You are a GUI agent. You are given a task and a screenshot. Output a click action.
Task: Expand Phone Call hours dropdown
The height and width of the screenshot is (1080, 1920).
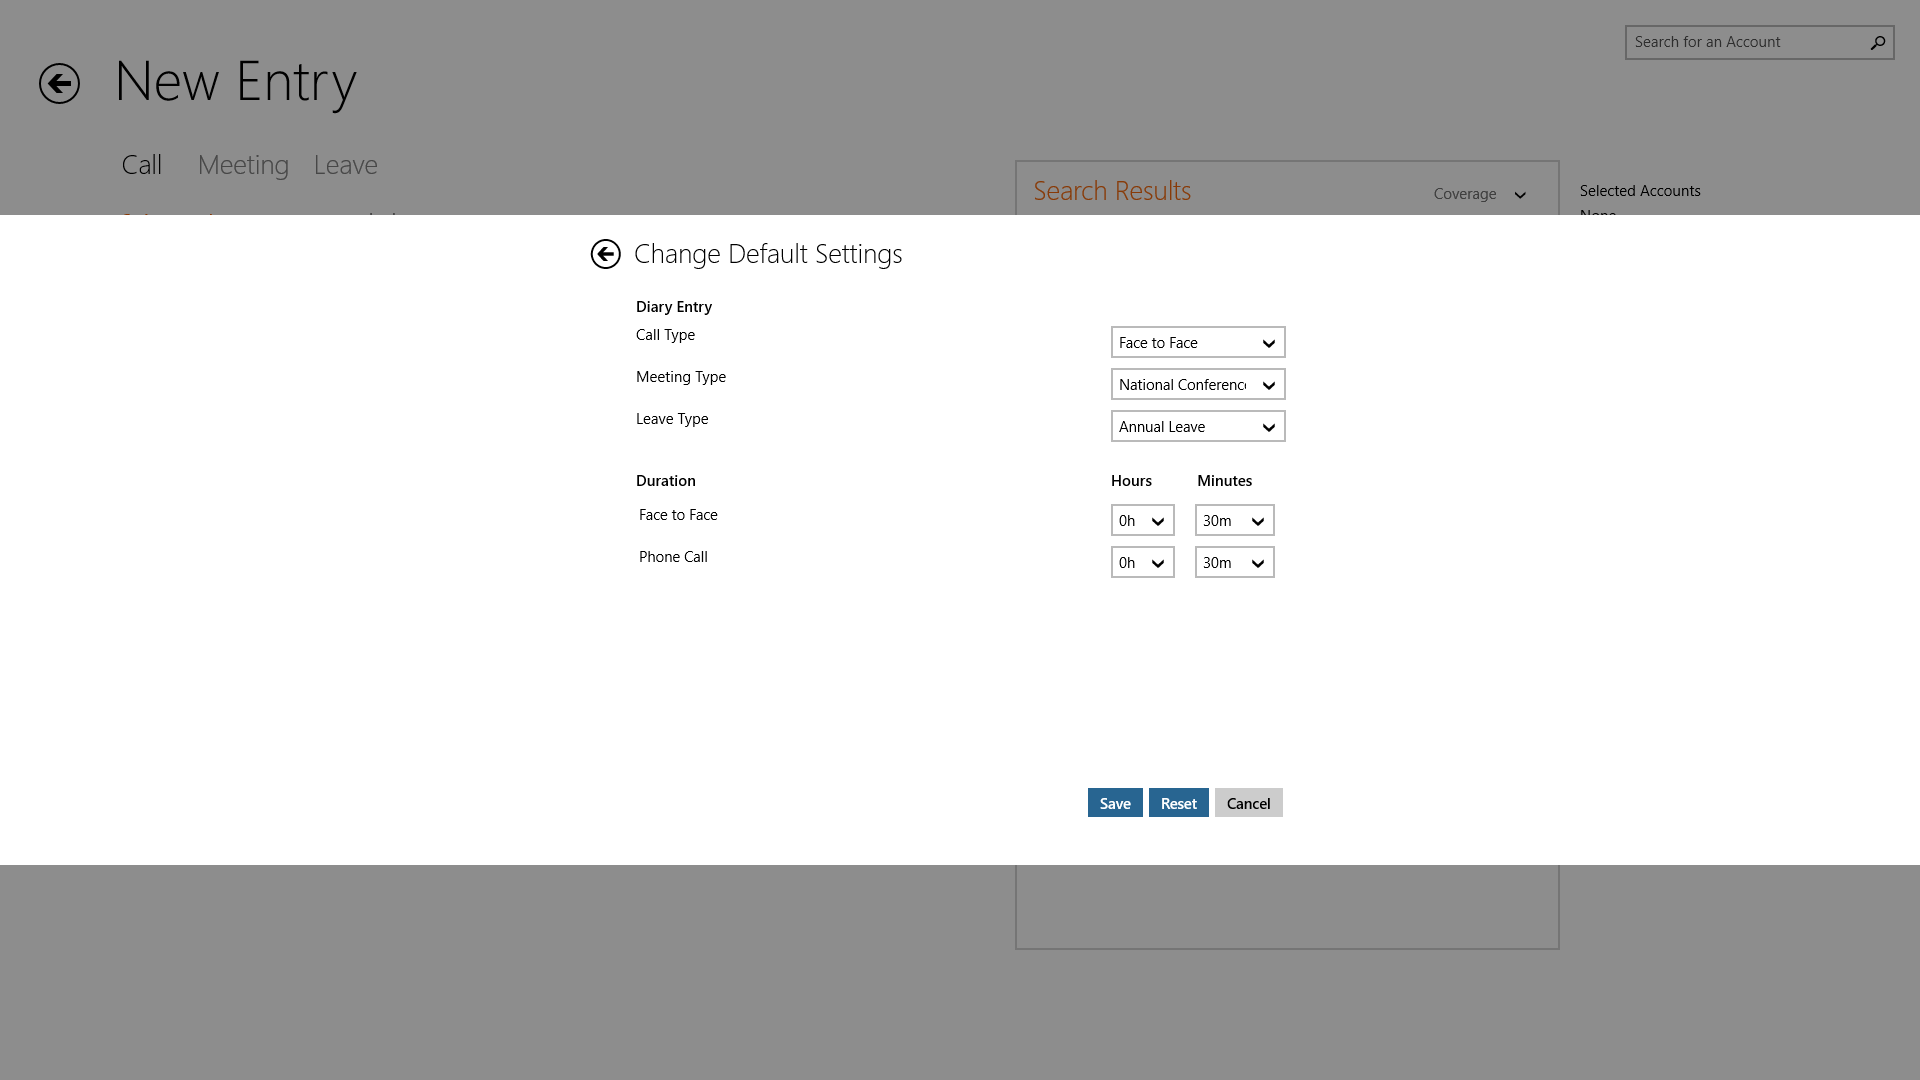1142,563
